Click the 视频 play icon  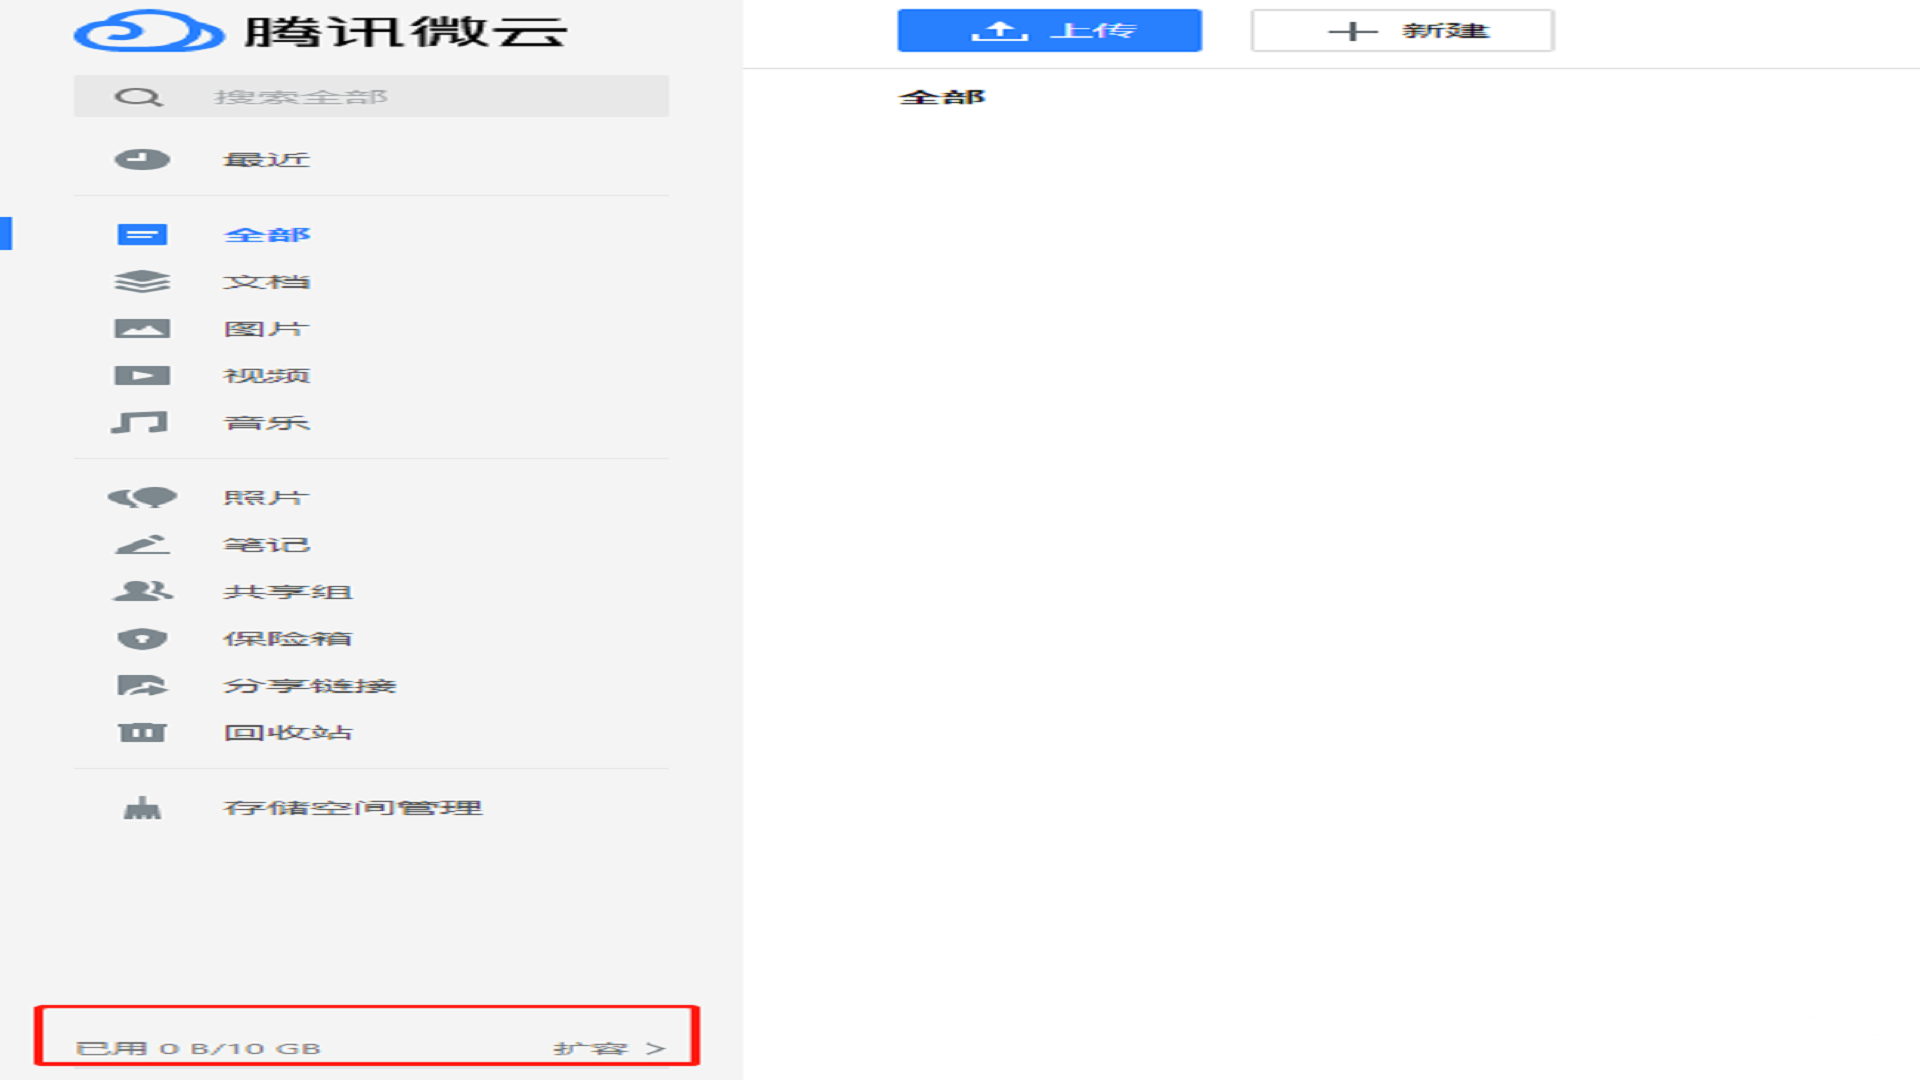tap(142, 376)
